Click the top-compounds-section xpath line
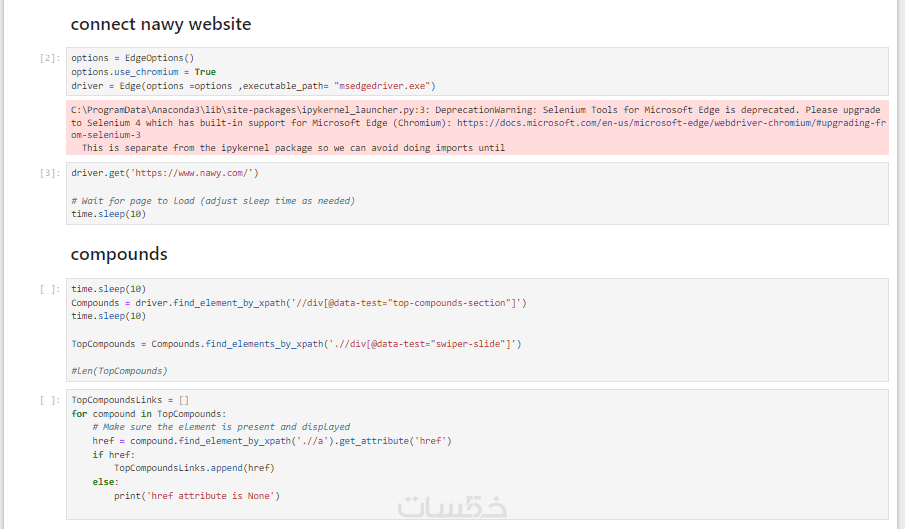 click(298, 302)
